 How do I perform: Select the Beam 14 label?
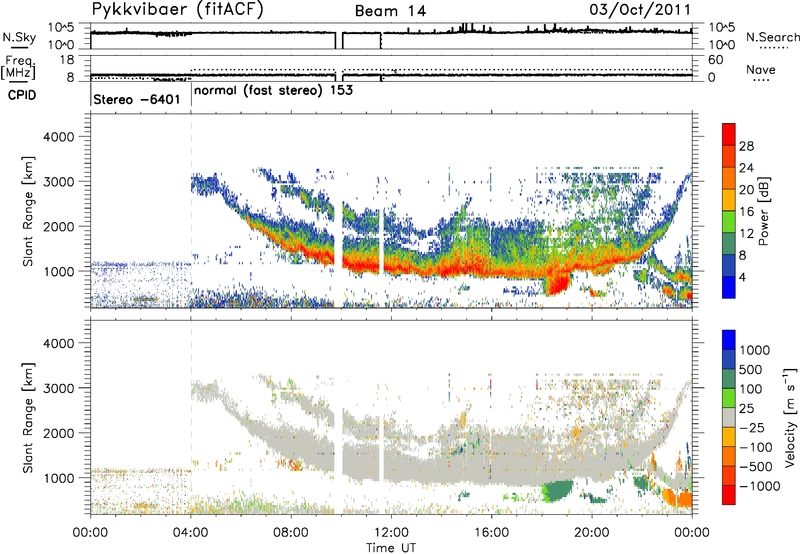pos(390,11)
